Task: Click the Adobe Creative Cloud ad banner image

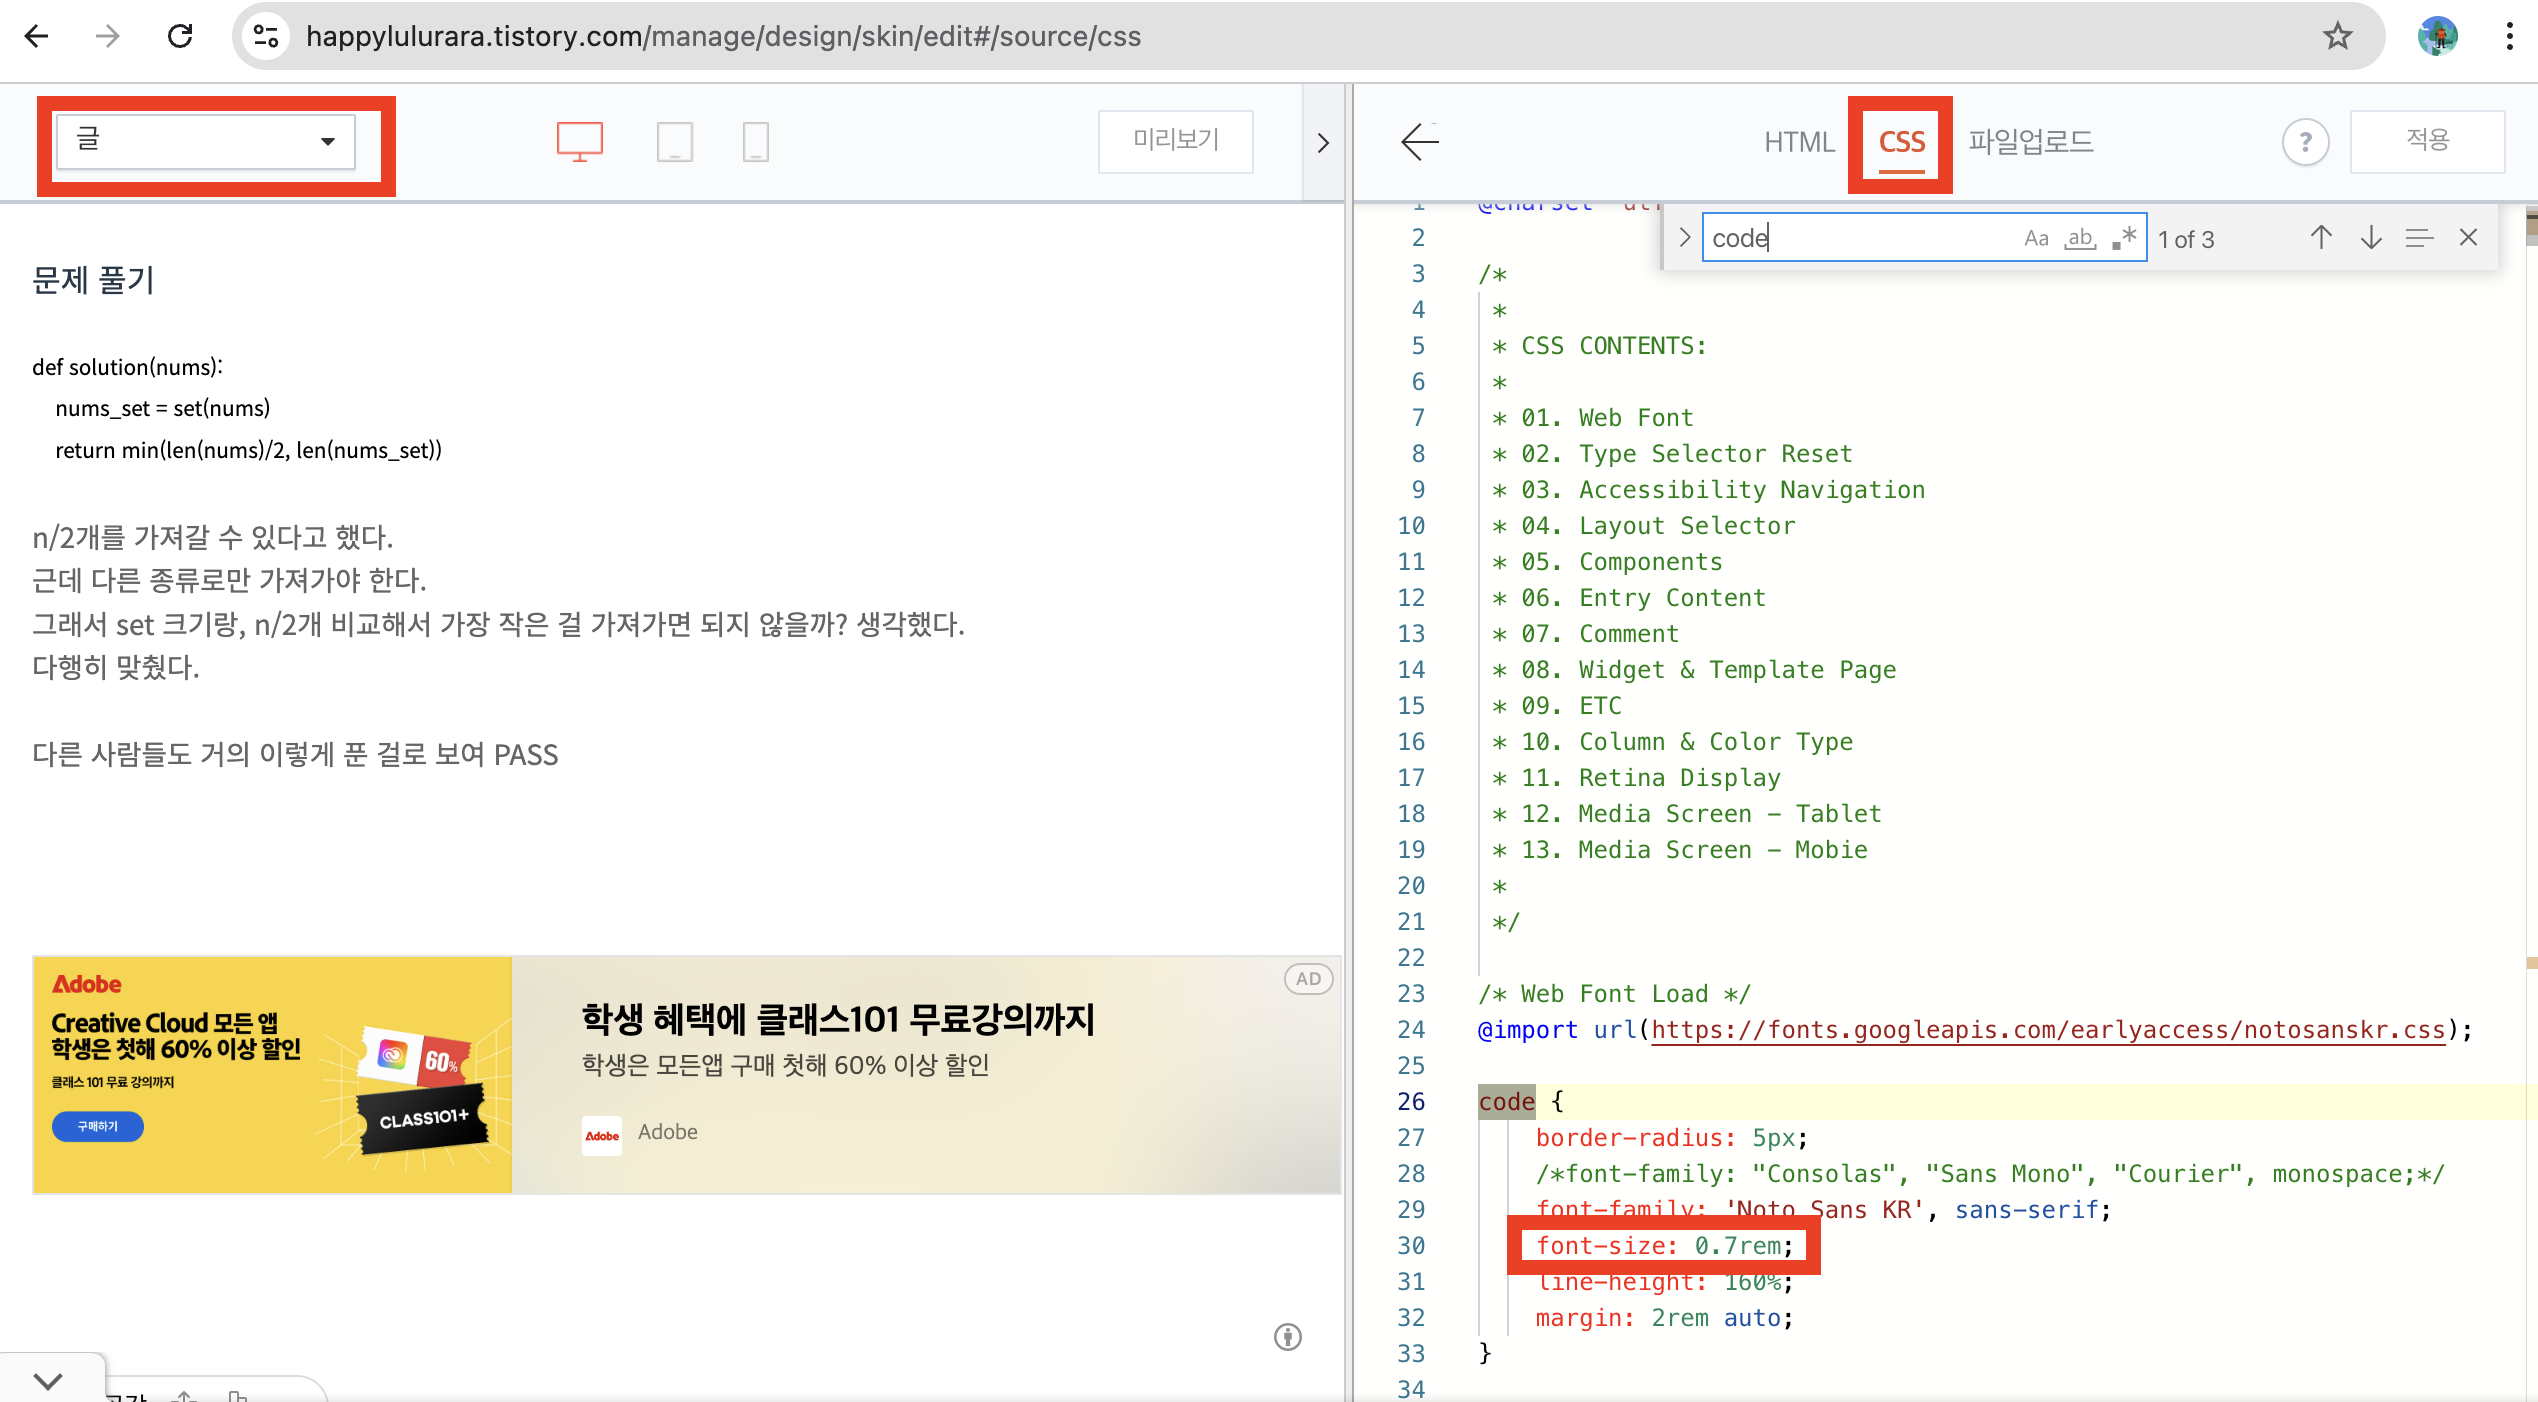Action: 272,1075
